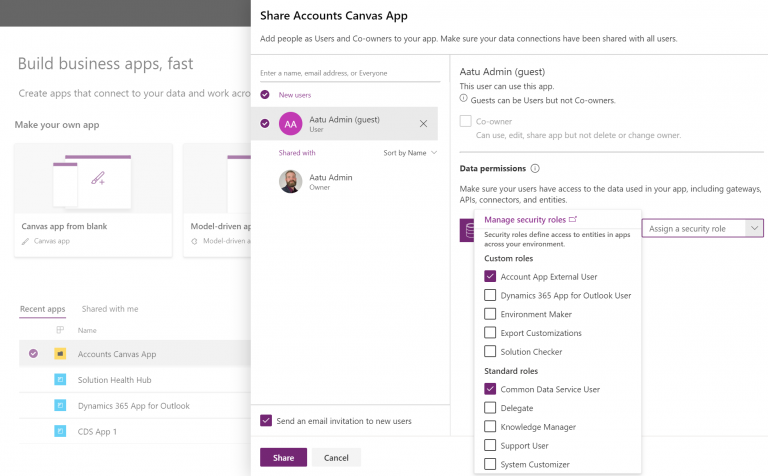The width and height of the screenshot is (768, 476).
Task: Click the Model-driven app gear icon
Action: 194,241
